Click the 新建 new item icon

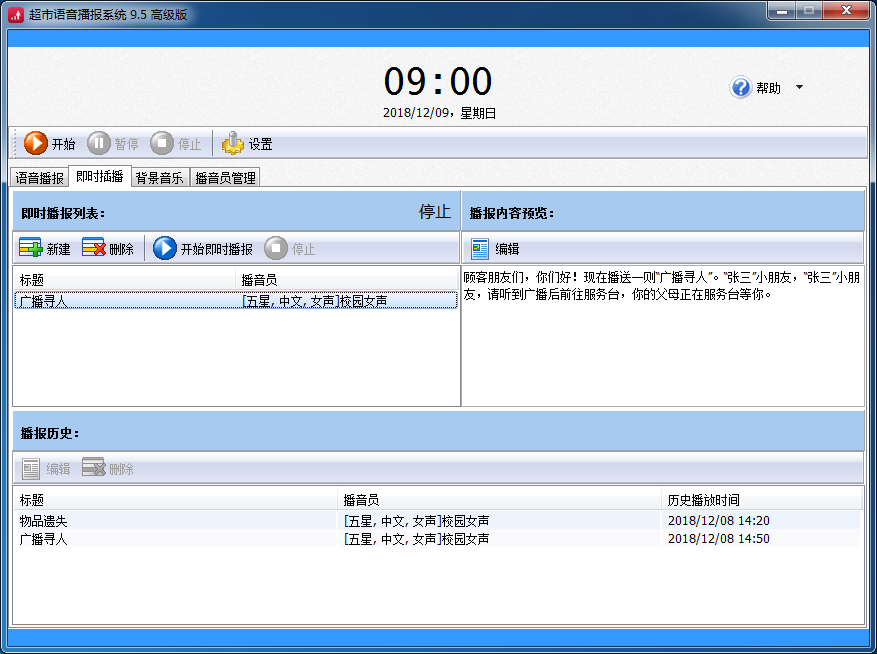(31, 248)
